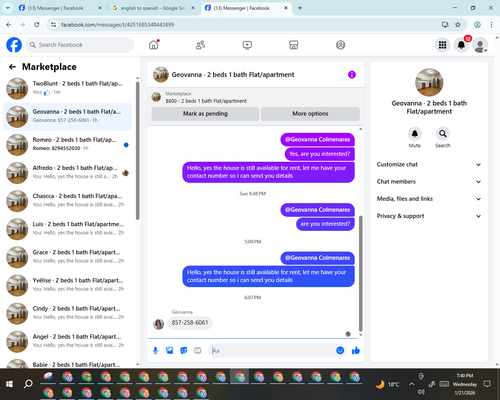
Task: Click browser back arrow
Action: pyautogui.click(x=9, y=25)
